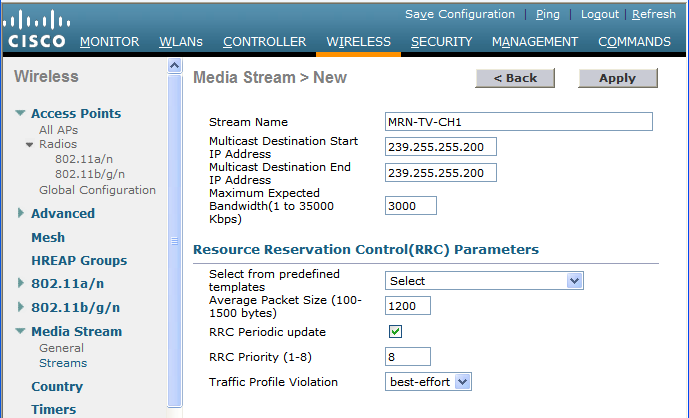
Task: Click the Logout link
Action: click(x=600, y=14)
